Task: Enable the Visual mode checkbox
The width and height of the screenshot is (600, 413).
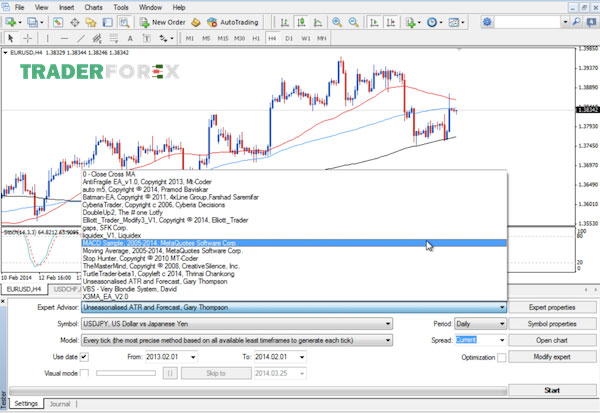Action: pos(84,373)
